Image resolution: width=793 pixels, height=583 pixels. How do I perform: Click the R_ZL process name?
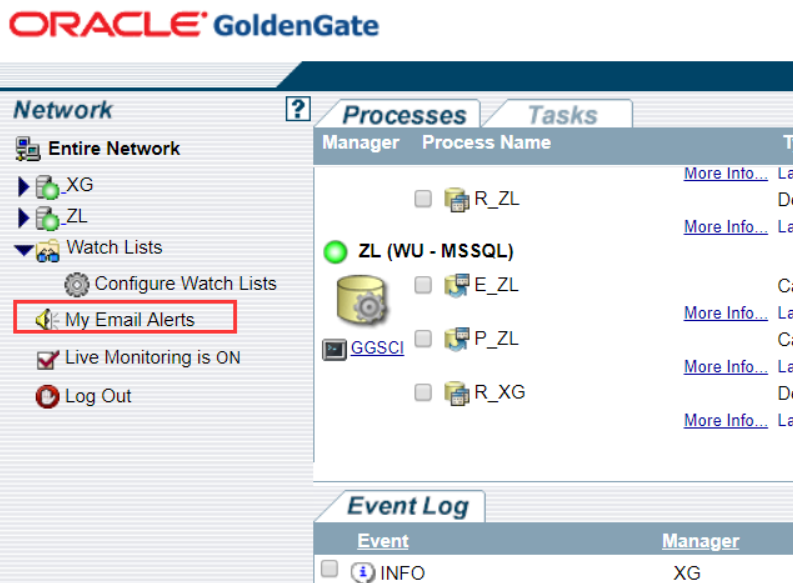[x=497, y=199]
